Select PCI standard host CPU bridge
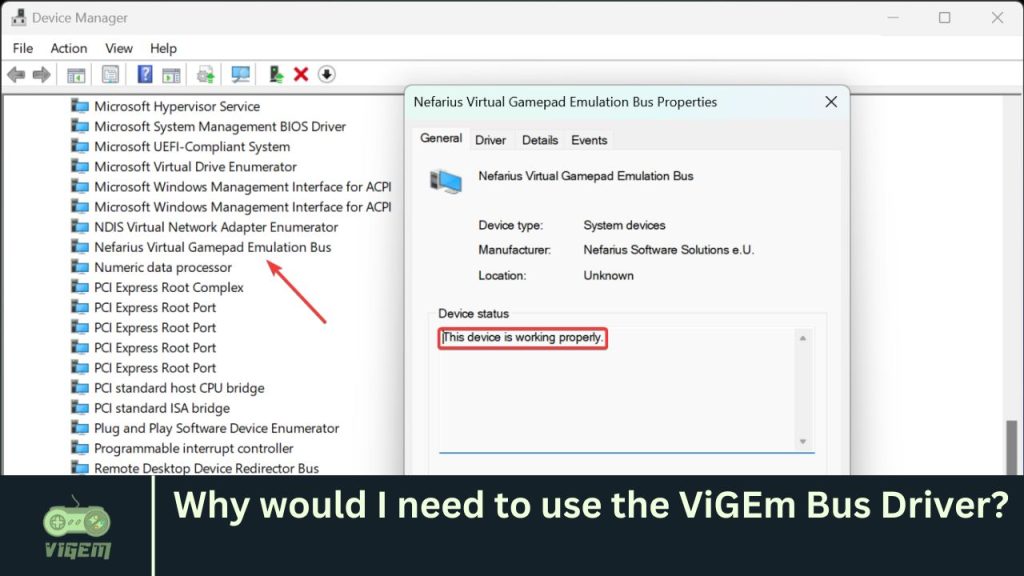1024x576 pixels. point(179,388)
